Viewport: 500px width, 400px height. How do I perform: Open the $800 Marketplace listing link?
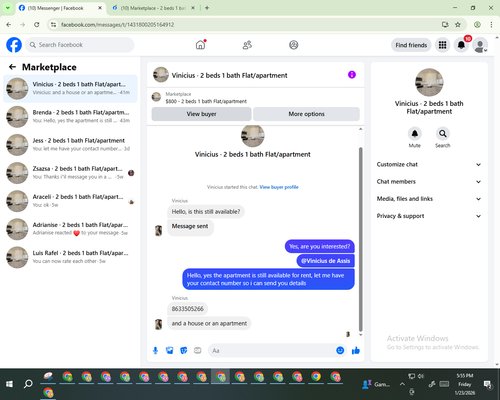tap(206, 101)
